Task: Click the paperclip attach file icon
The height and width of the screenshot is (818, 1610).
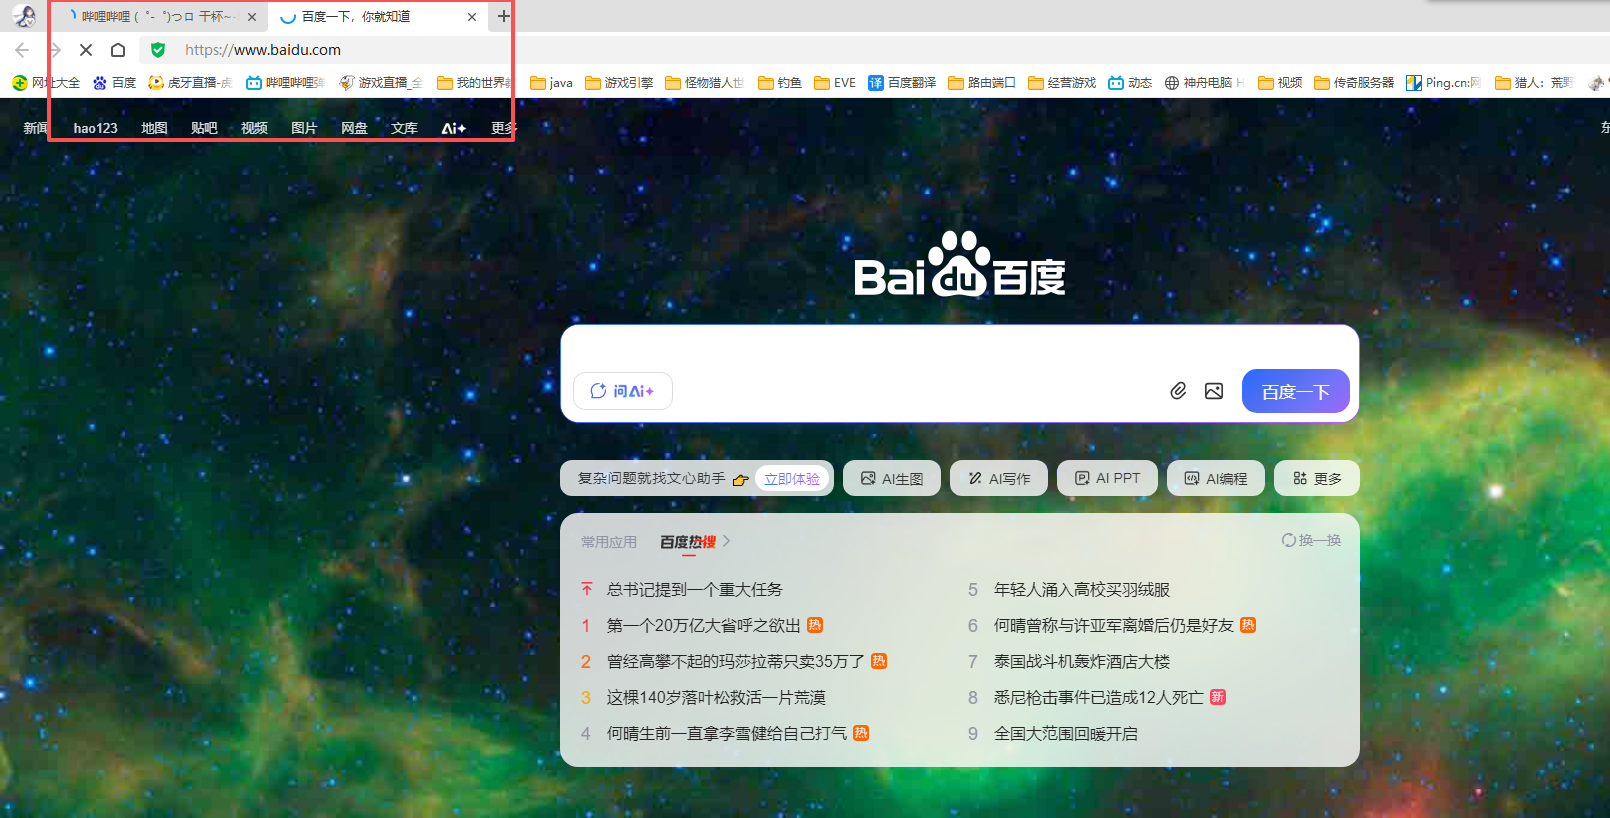Action: pyautogui.click(x=1178, y=391)
